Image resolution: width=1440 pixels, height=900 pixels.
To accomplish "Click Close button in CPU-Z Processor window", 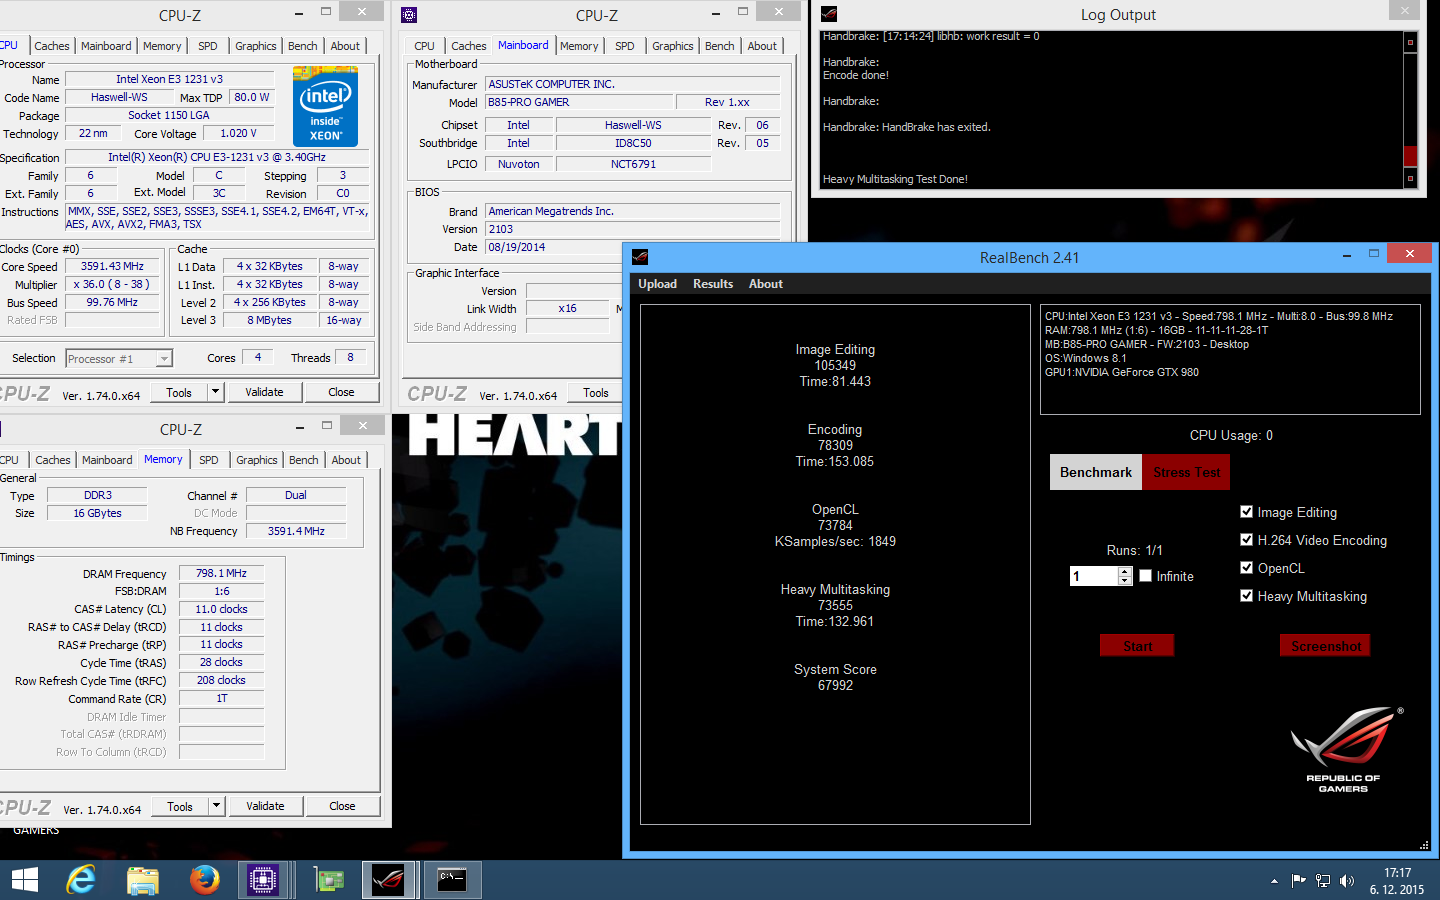I will [341, 392].
